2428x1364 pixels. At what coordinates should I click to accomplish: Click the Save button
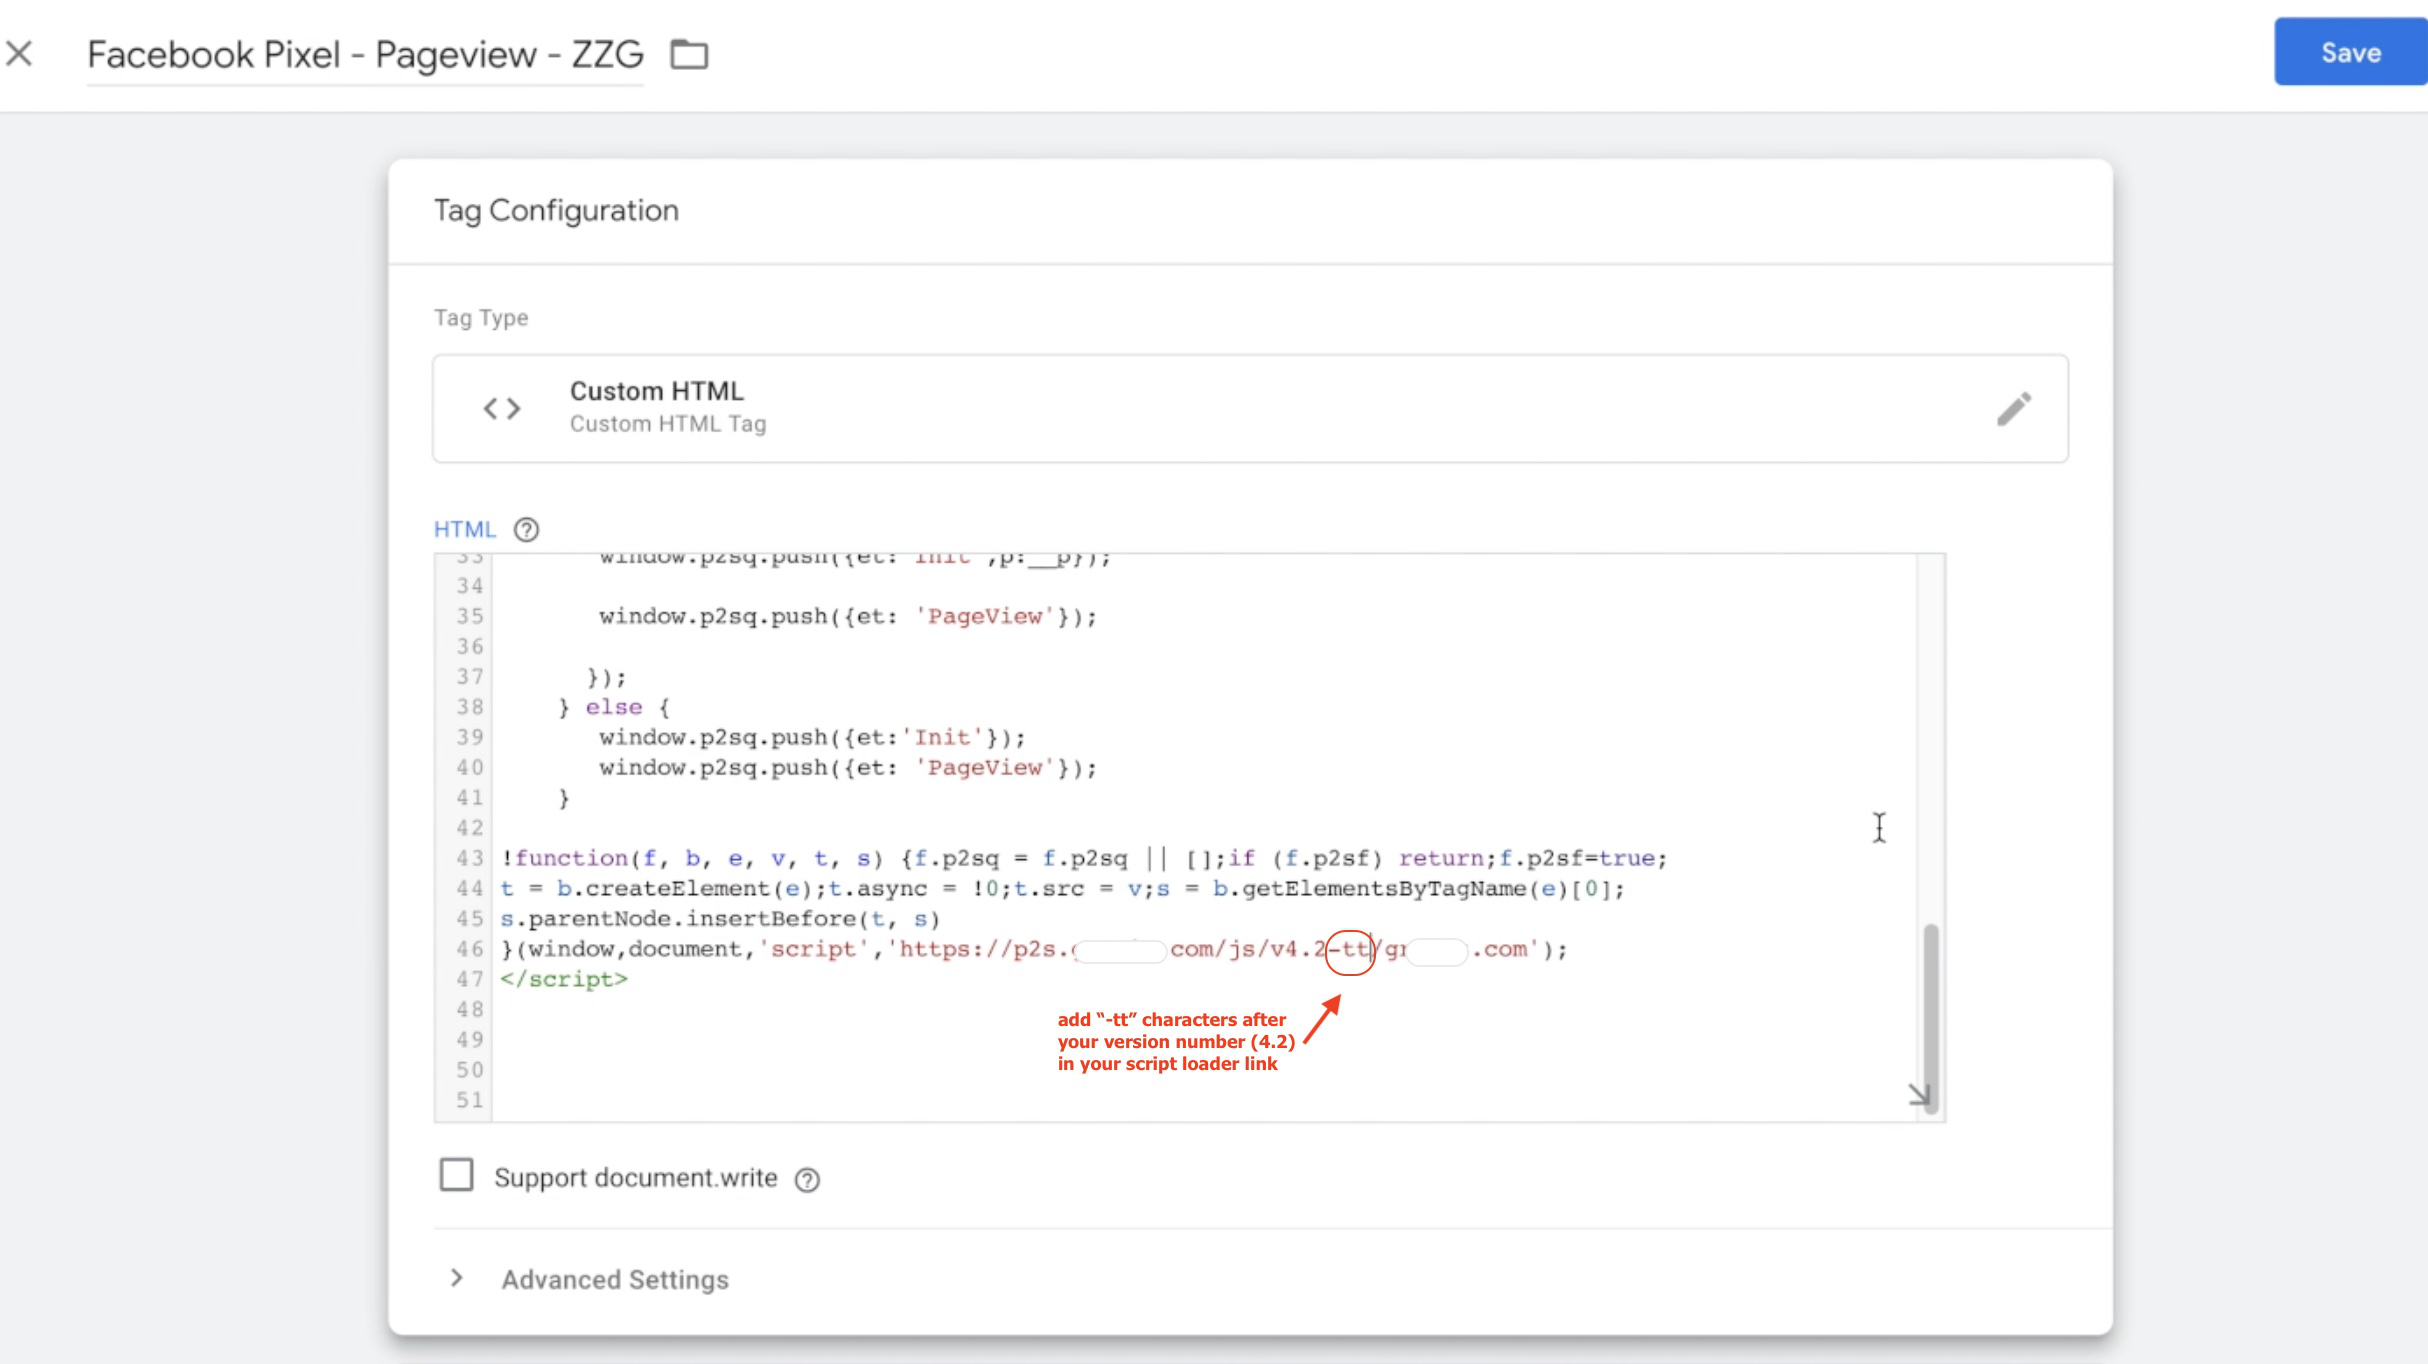(x=2350, y=52)
